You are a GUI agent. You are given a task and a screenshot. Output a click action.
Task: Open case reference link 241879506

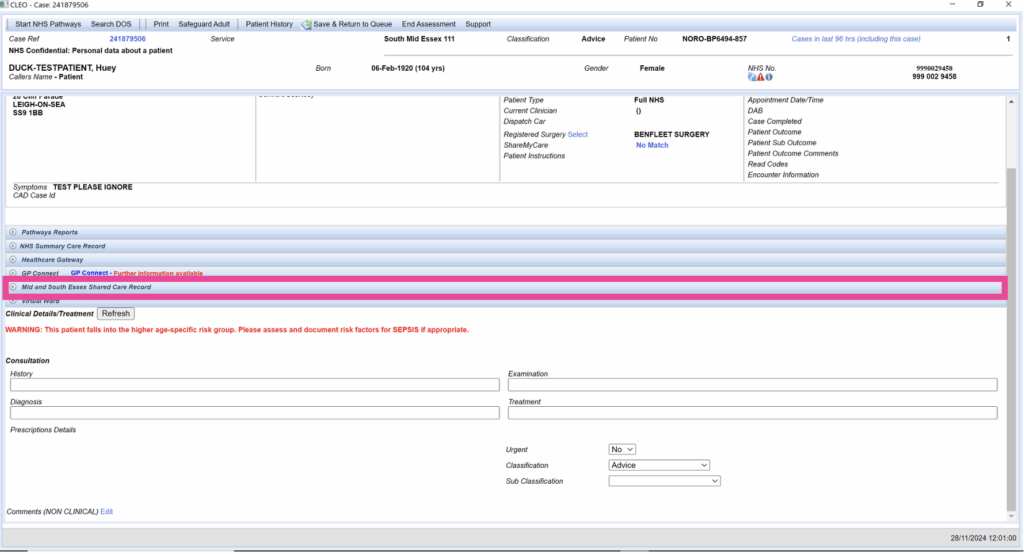pyautogui.click(x=127, y=39)
